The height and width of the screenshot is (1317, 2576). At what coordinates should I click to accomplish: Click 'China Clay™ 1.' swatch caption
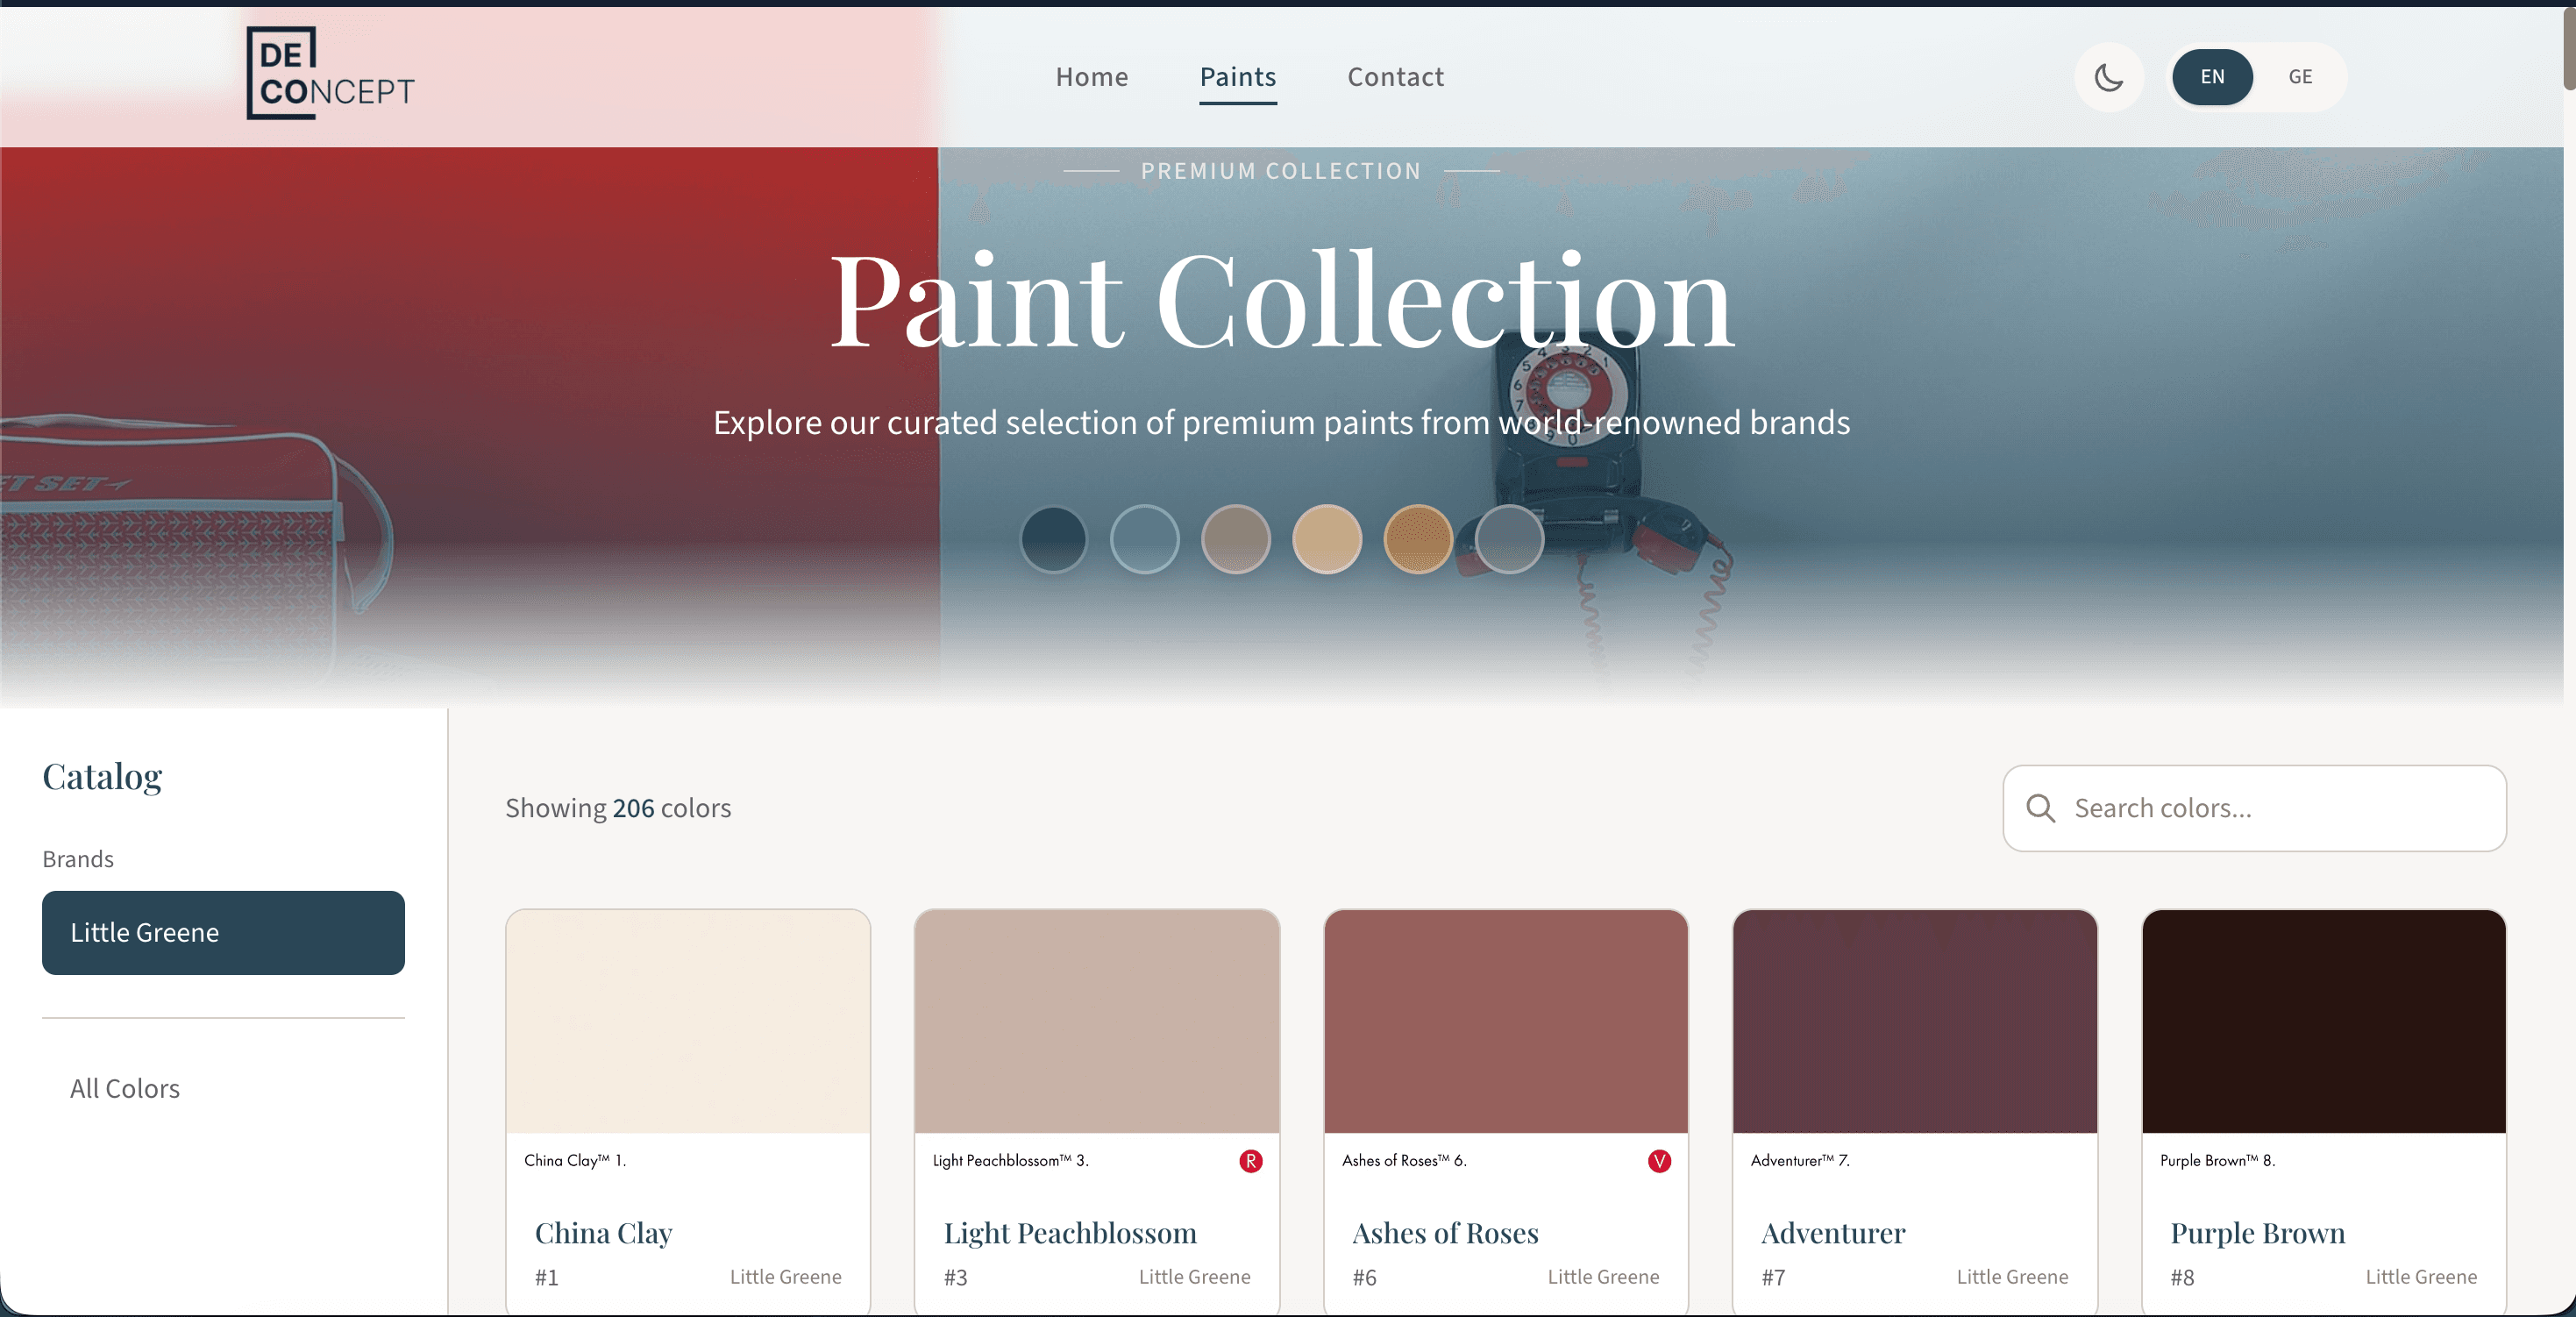click(x=575, y=1160)
